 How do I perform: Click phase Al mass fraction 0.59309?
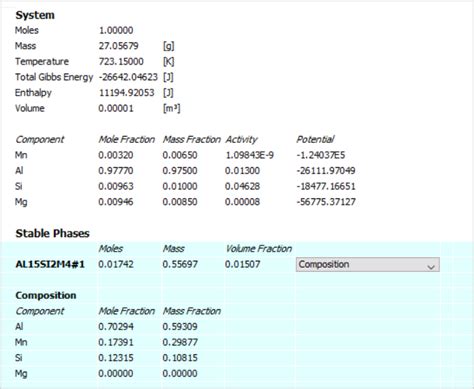coord(180,327)
